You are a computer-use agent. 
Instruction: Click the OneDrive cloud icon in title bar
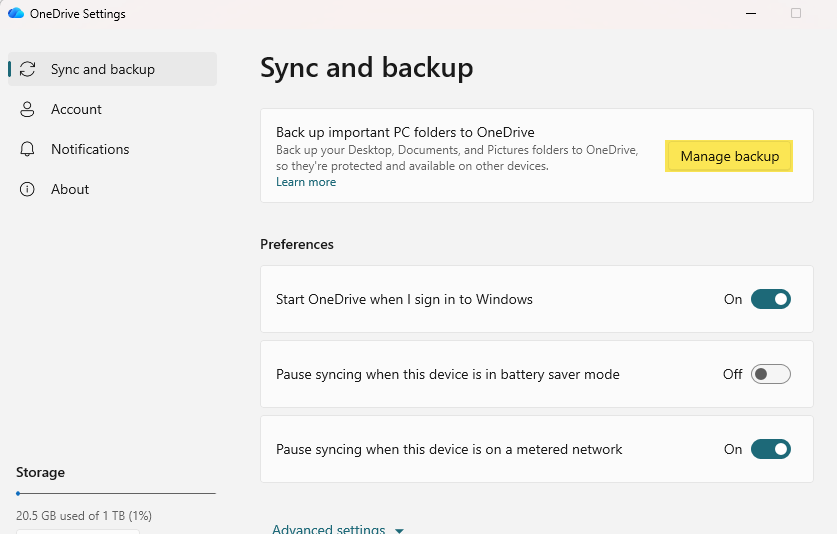coord(16,14)
